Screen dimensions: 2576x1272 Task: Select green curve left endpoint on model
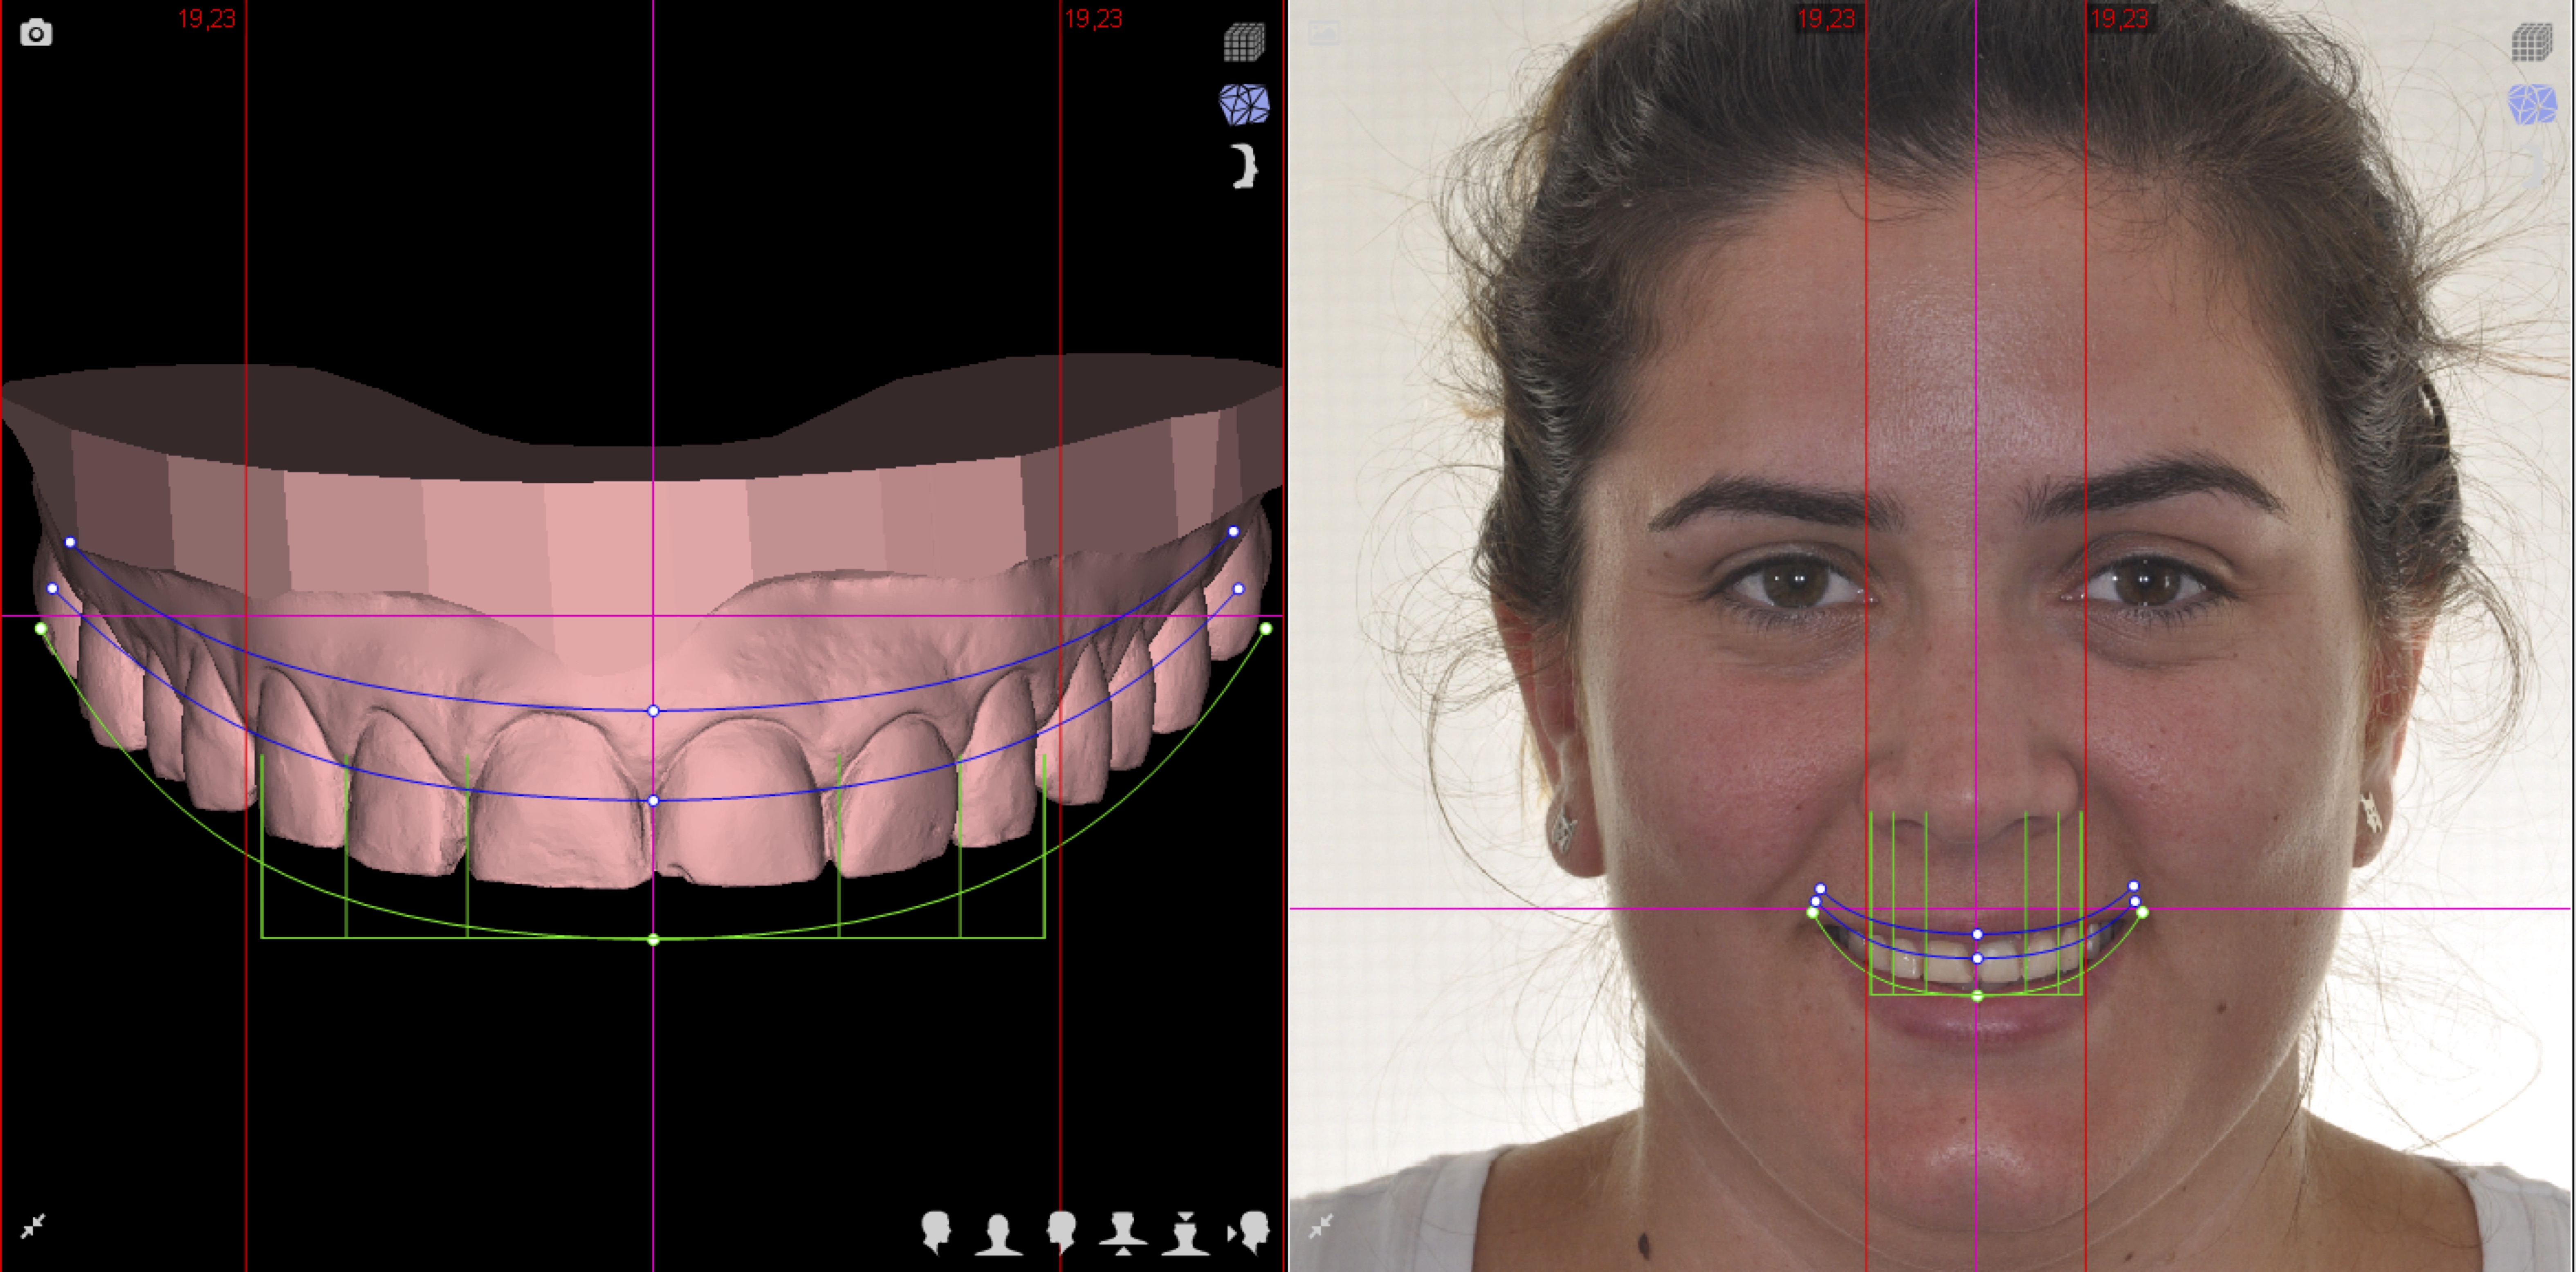coord(41,629)
